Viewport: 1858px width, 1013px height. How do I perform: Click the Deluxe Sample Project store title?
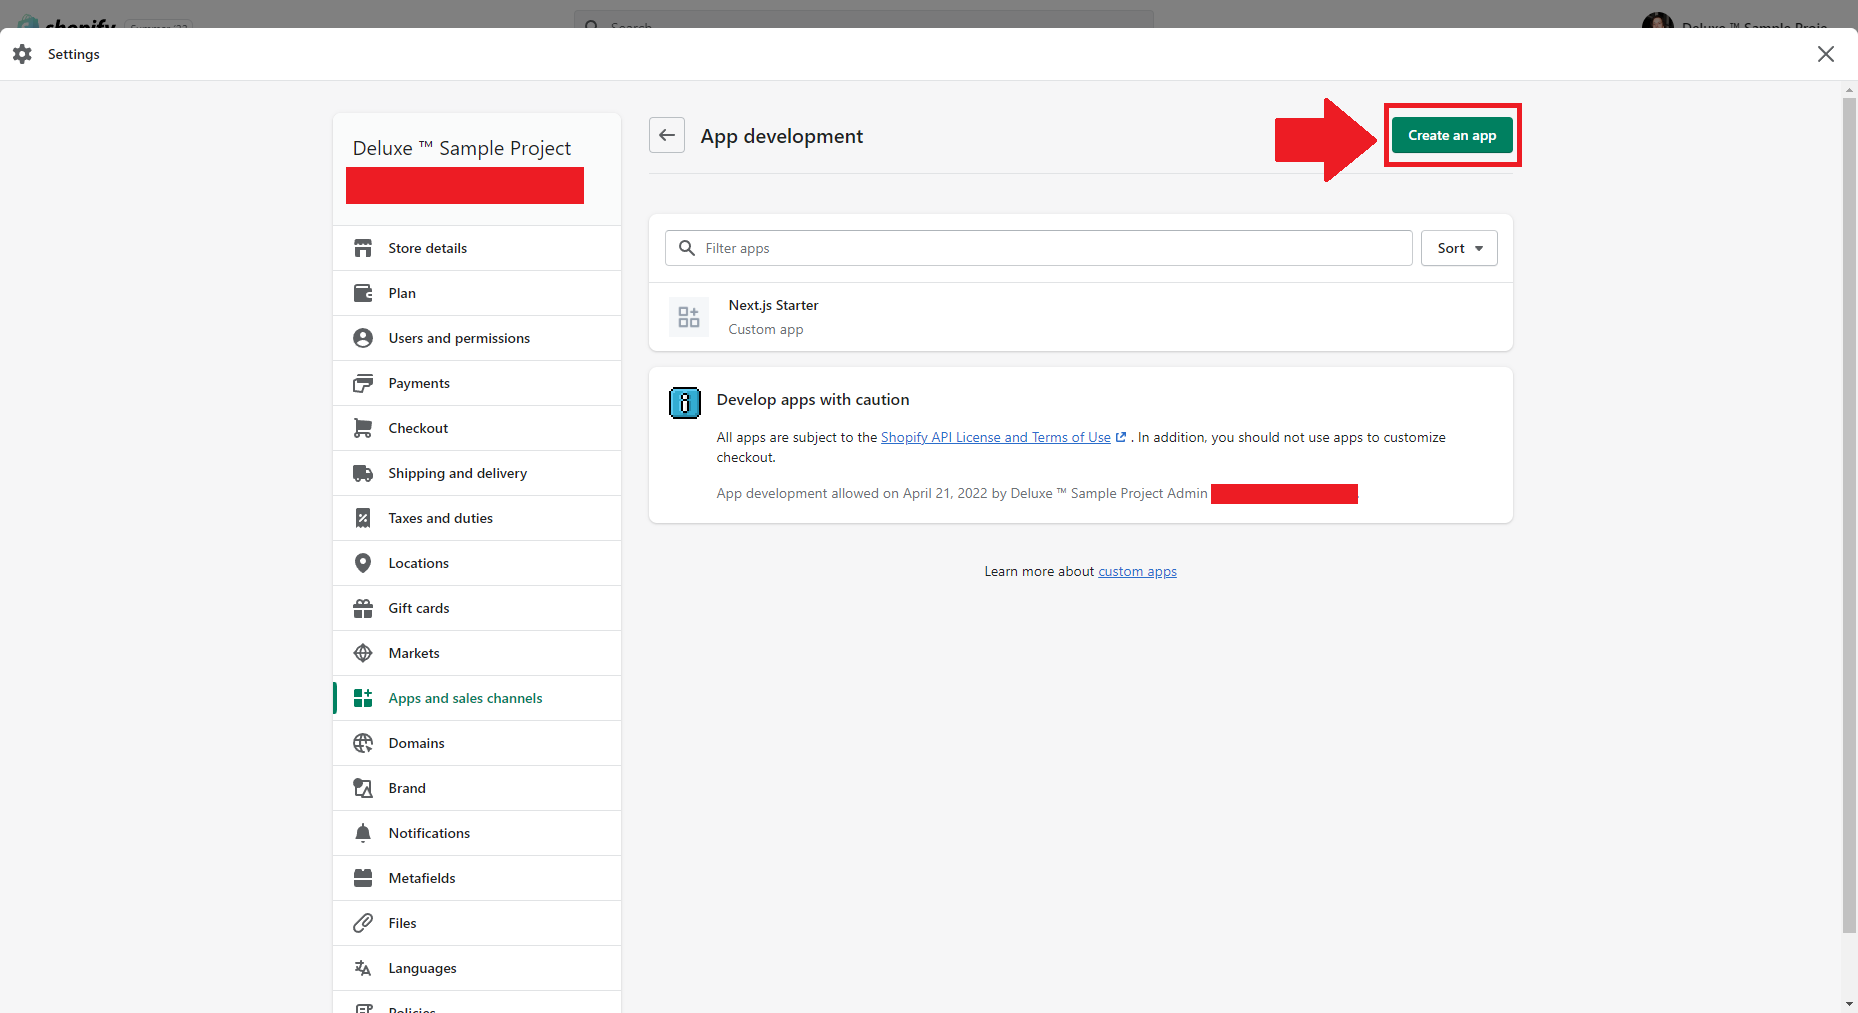click(x=462, y=148)
